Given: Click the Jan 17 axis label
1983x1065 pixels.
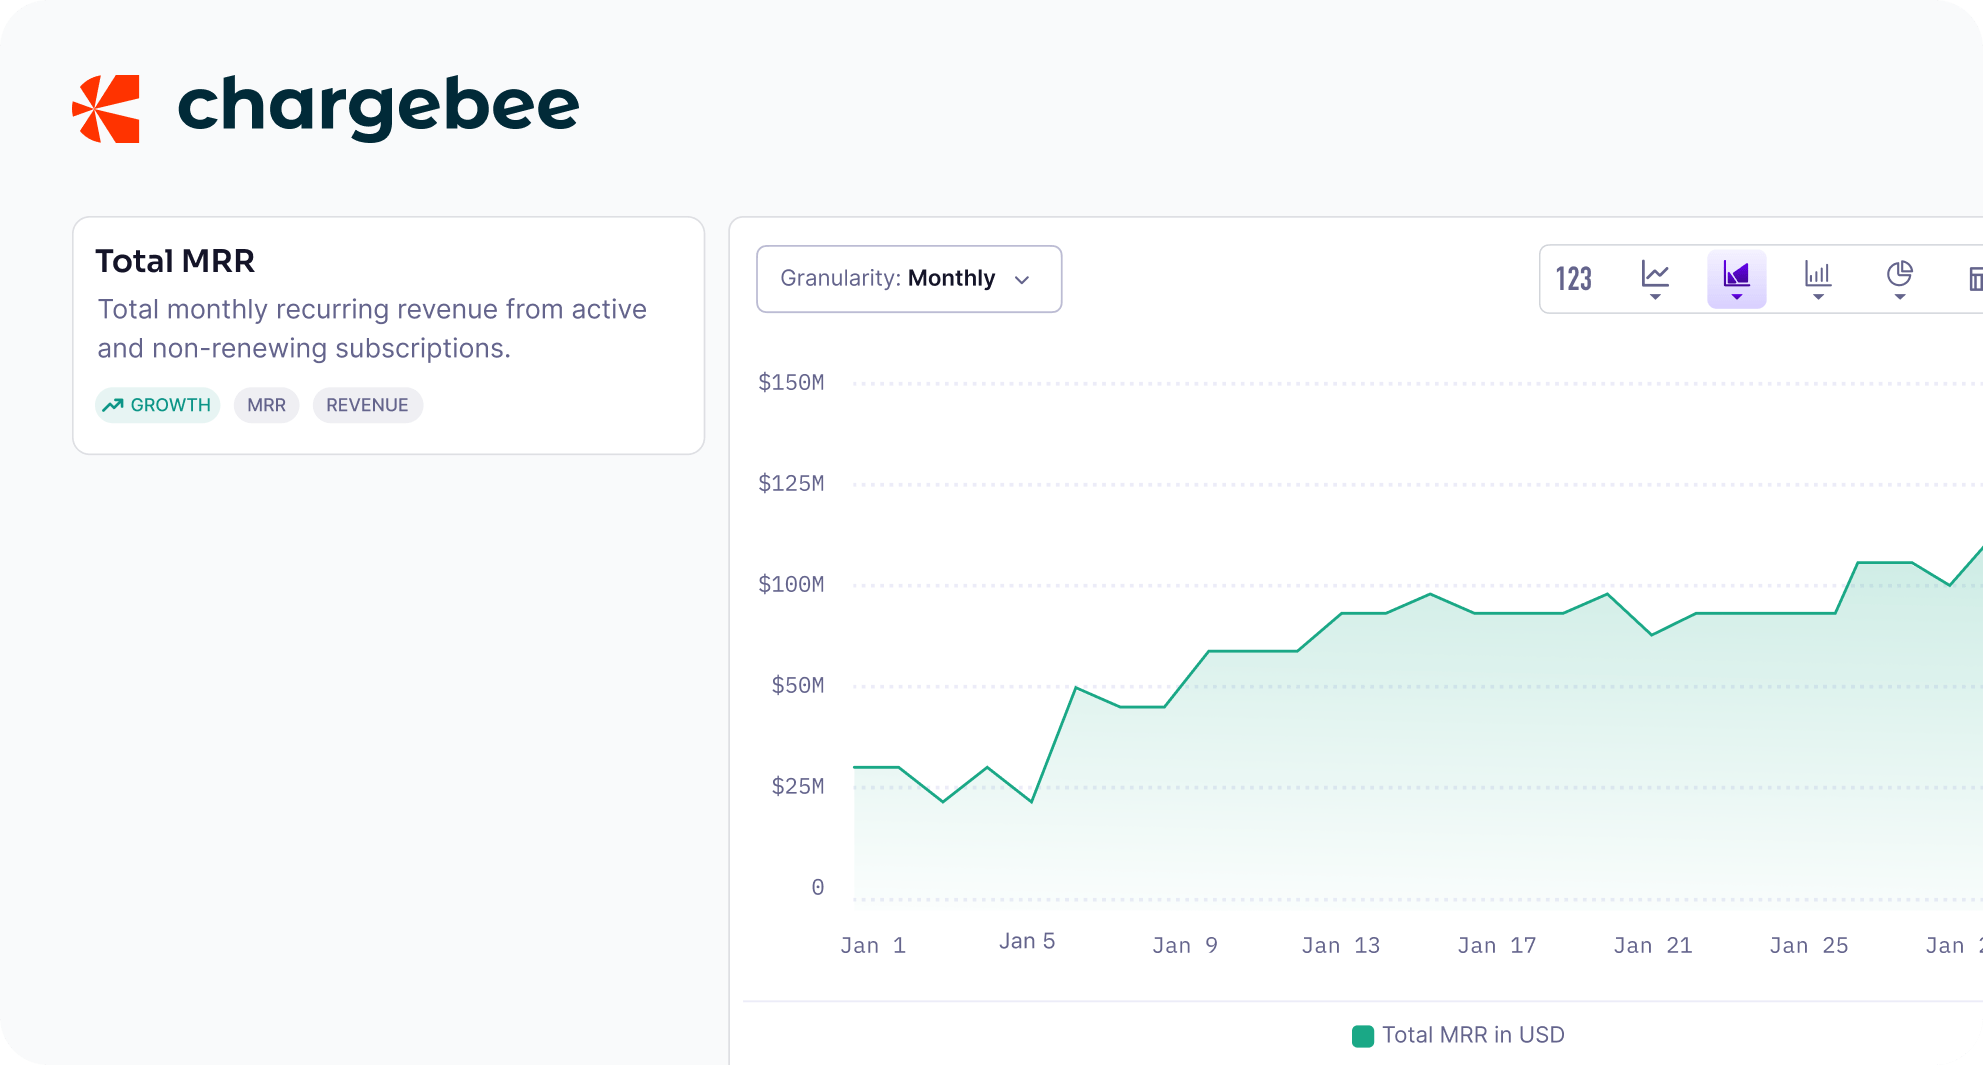Looking at the screenshot, I should pyautogui.click(x=1497, y=945).
